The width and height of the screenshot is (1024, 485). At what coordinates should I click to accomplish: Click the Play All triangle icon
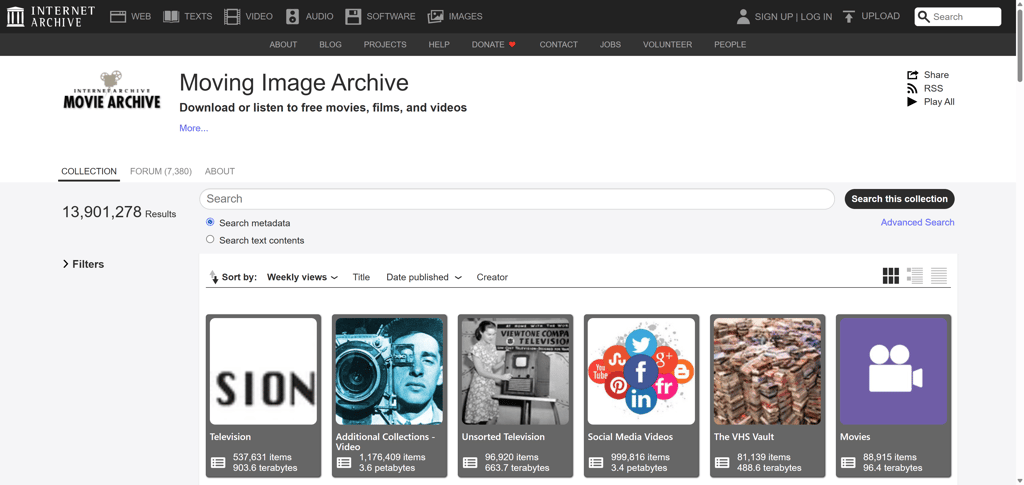pos(912,102)
